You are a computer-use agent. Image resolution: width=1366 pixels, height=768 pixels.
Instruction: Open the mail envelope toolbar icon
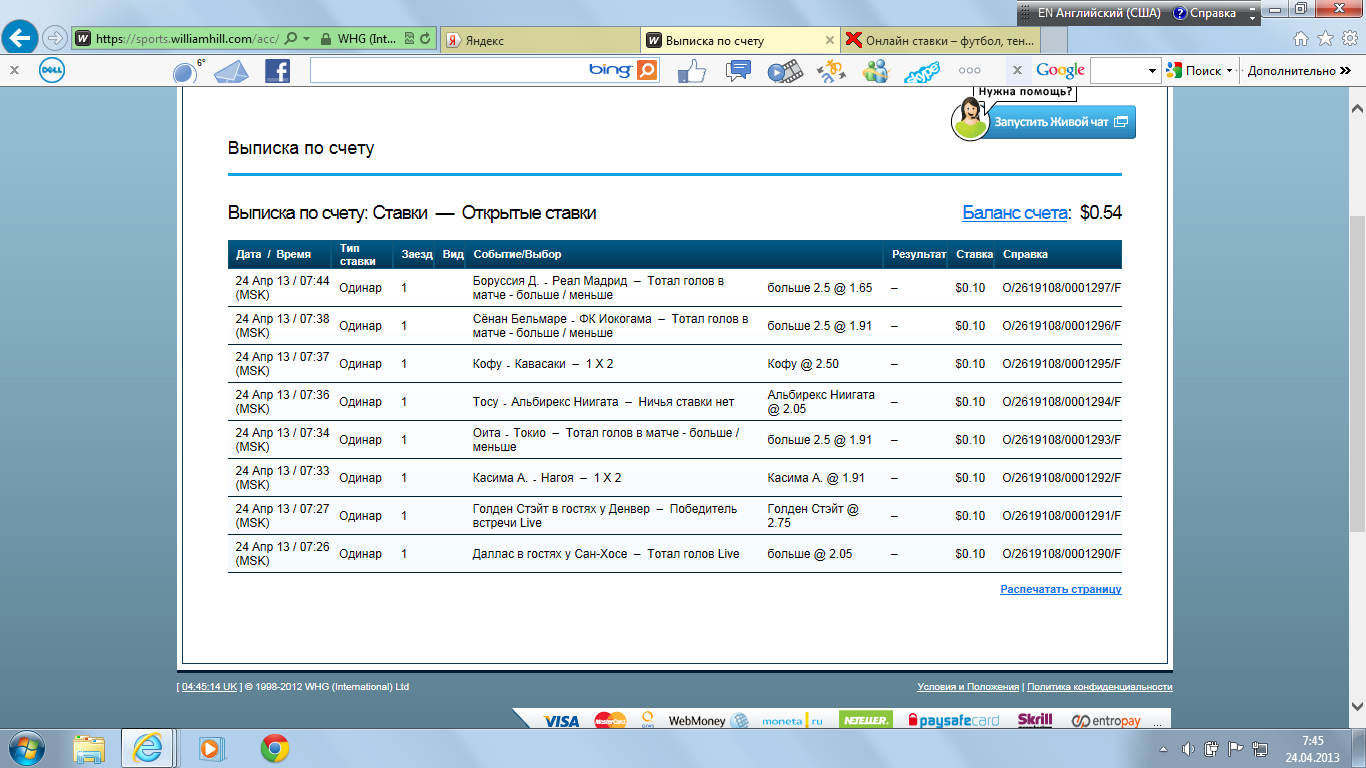230,71
